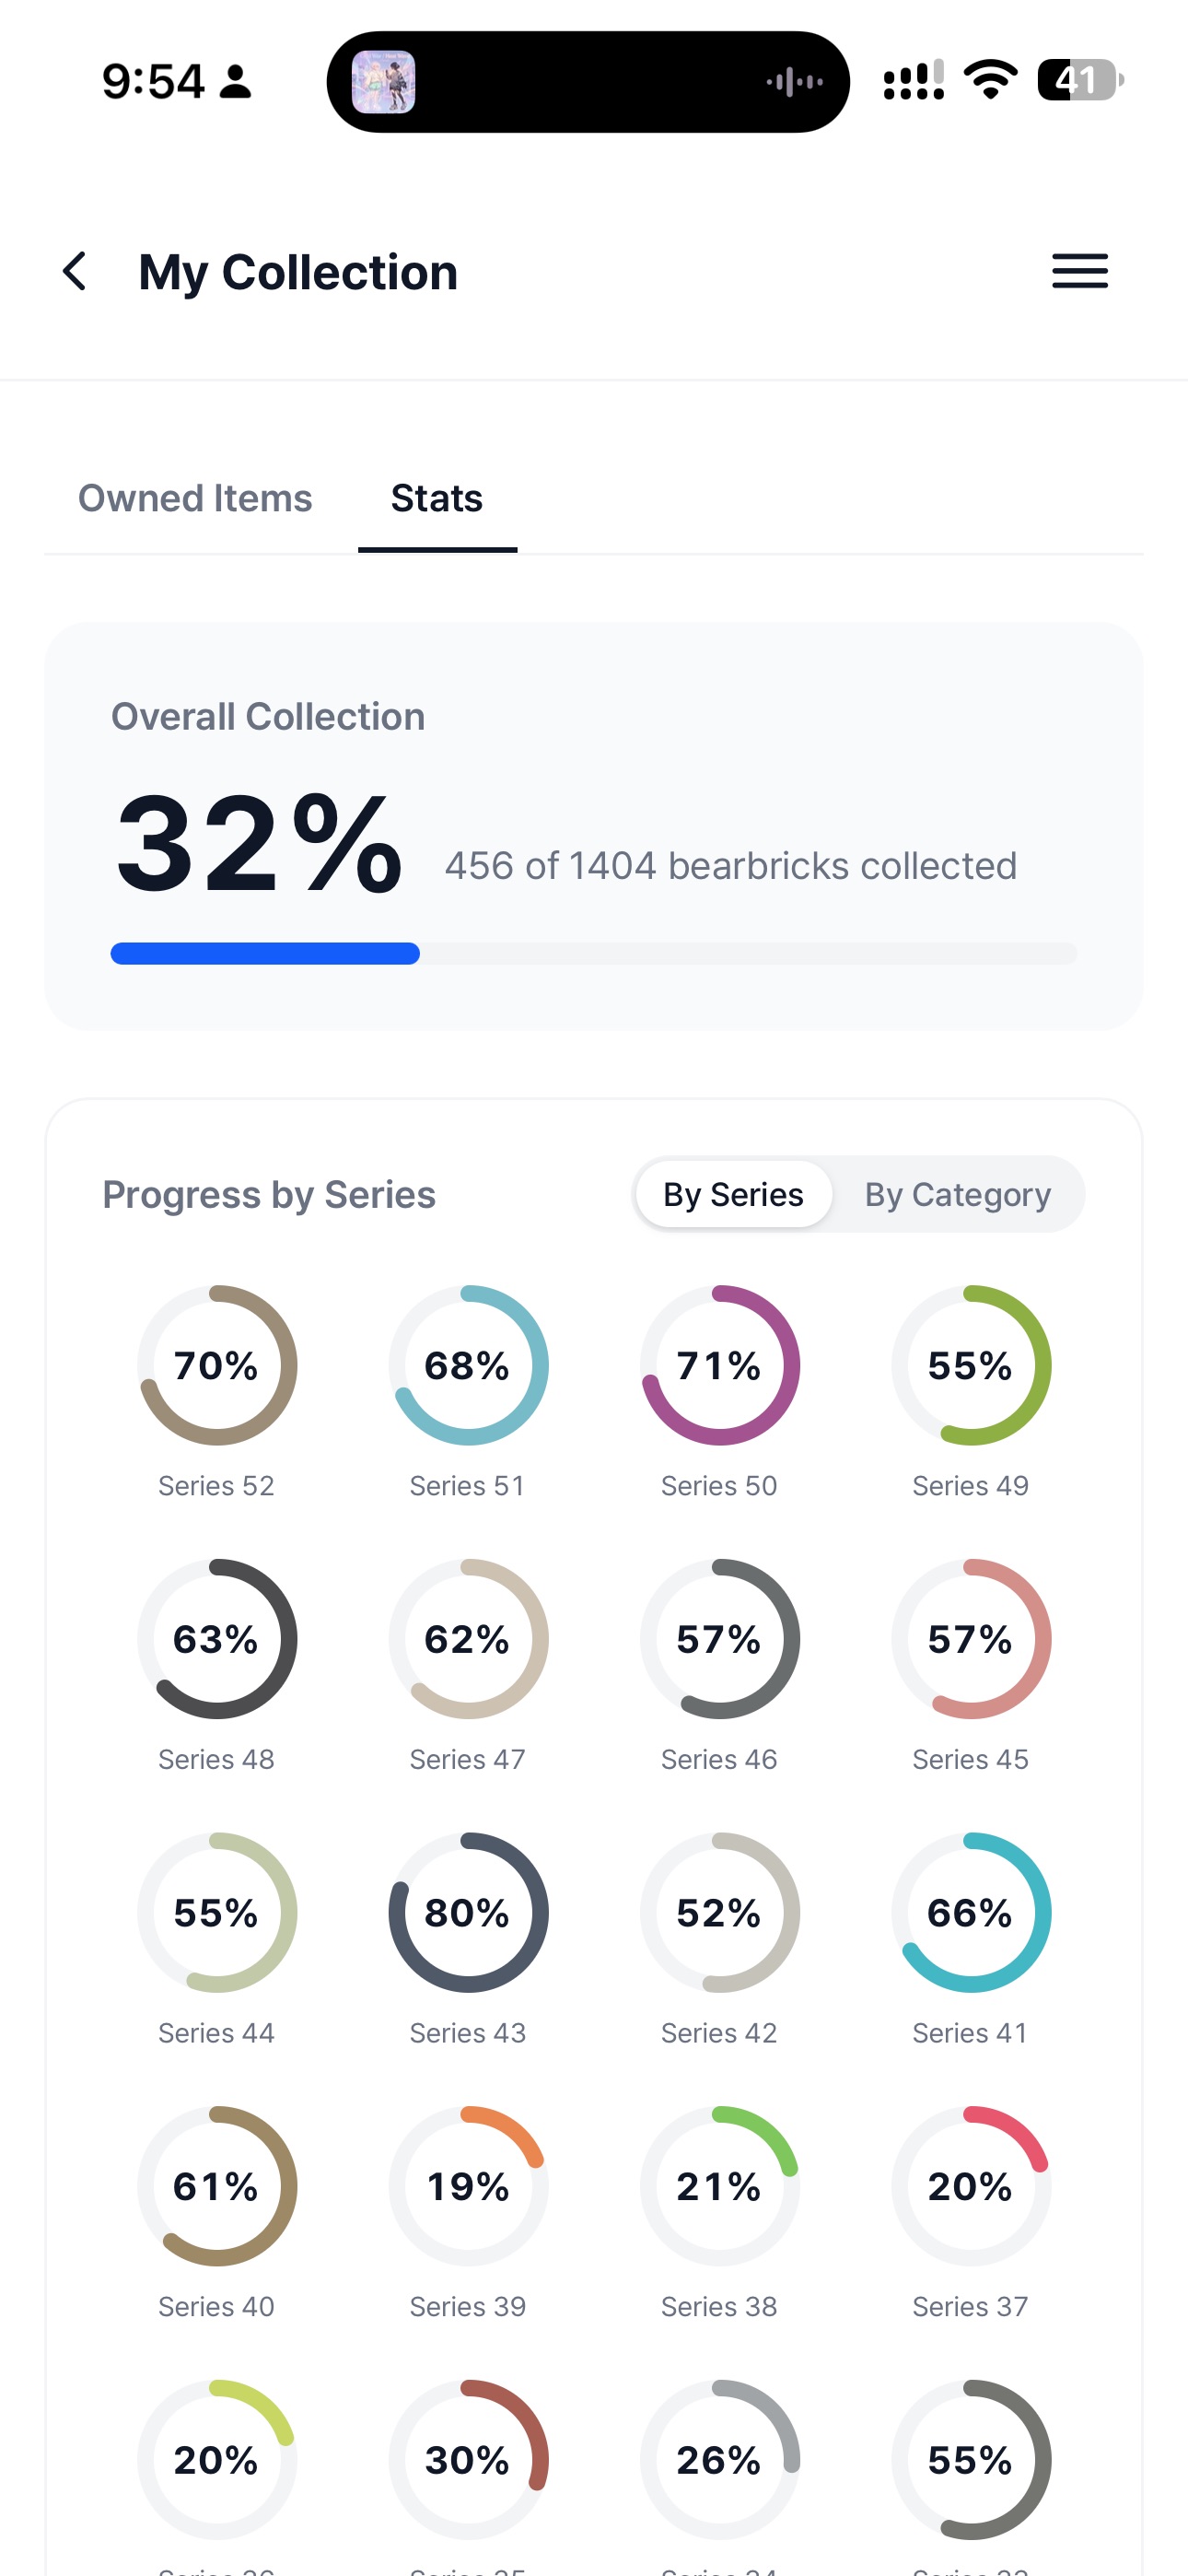Tap the battery indicator
This screenshot has width=1188, height=2576.
[1080, 80]
